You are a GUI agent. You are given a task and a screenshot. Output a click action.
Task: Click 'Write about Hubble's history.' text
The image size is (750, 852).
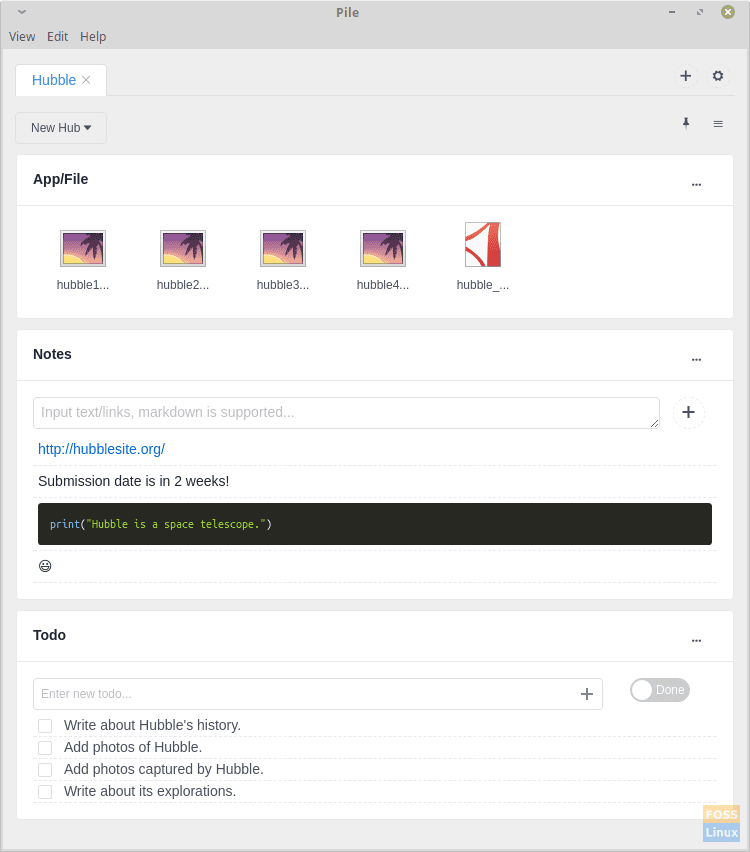tap(152, 725)
